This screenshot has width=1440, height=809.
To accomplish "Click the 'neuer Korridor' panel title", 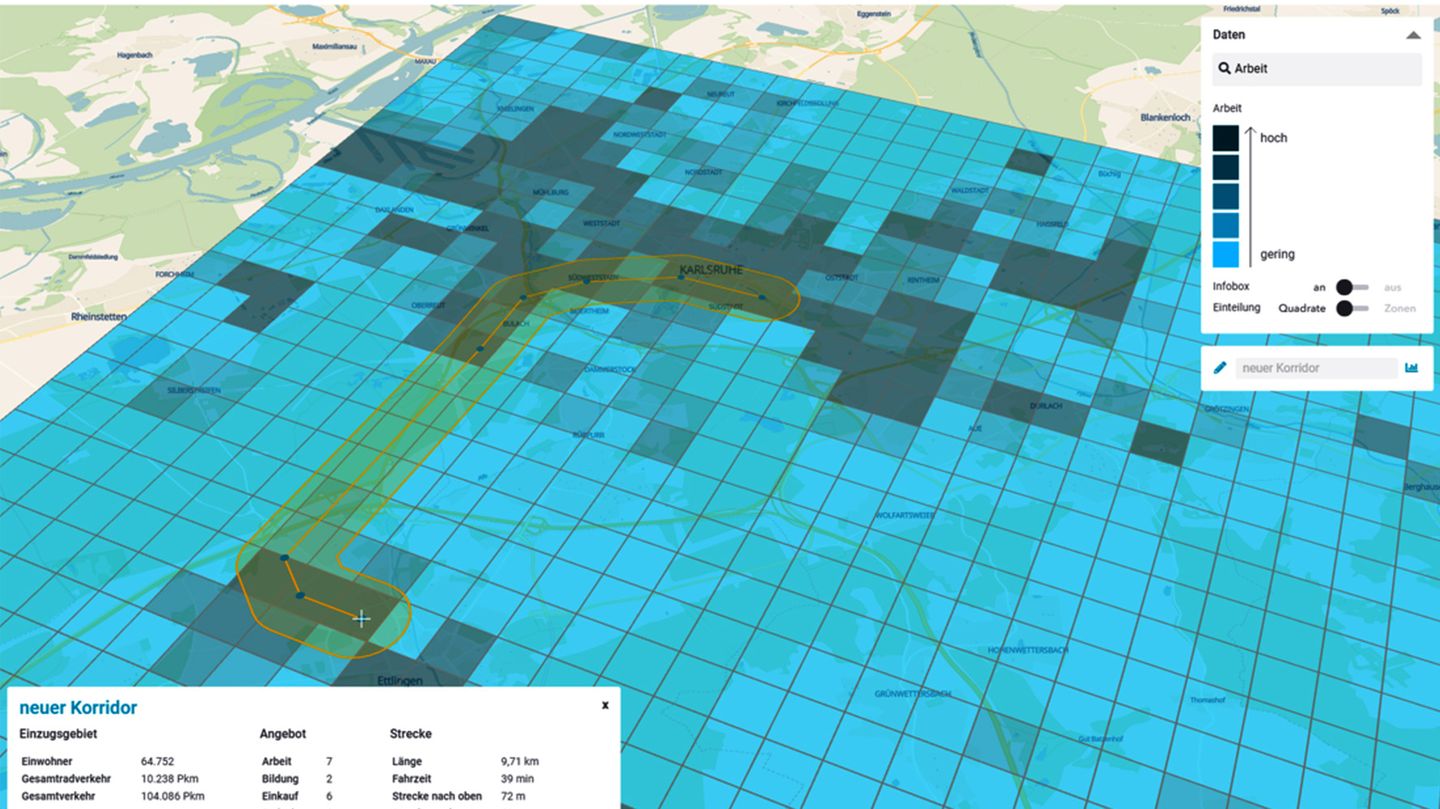I will 78,708.
